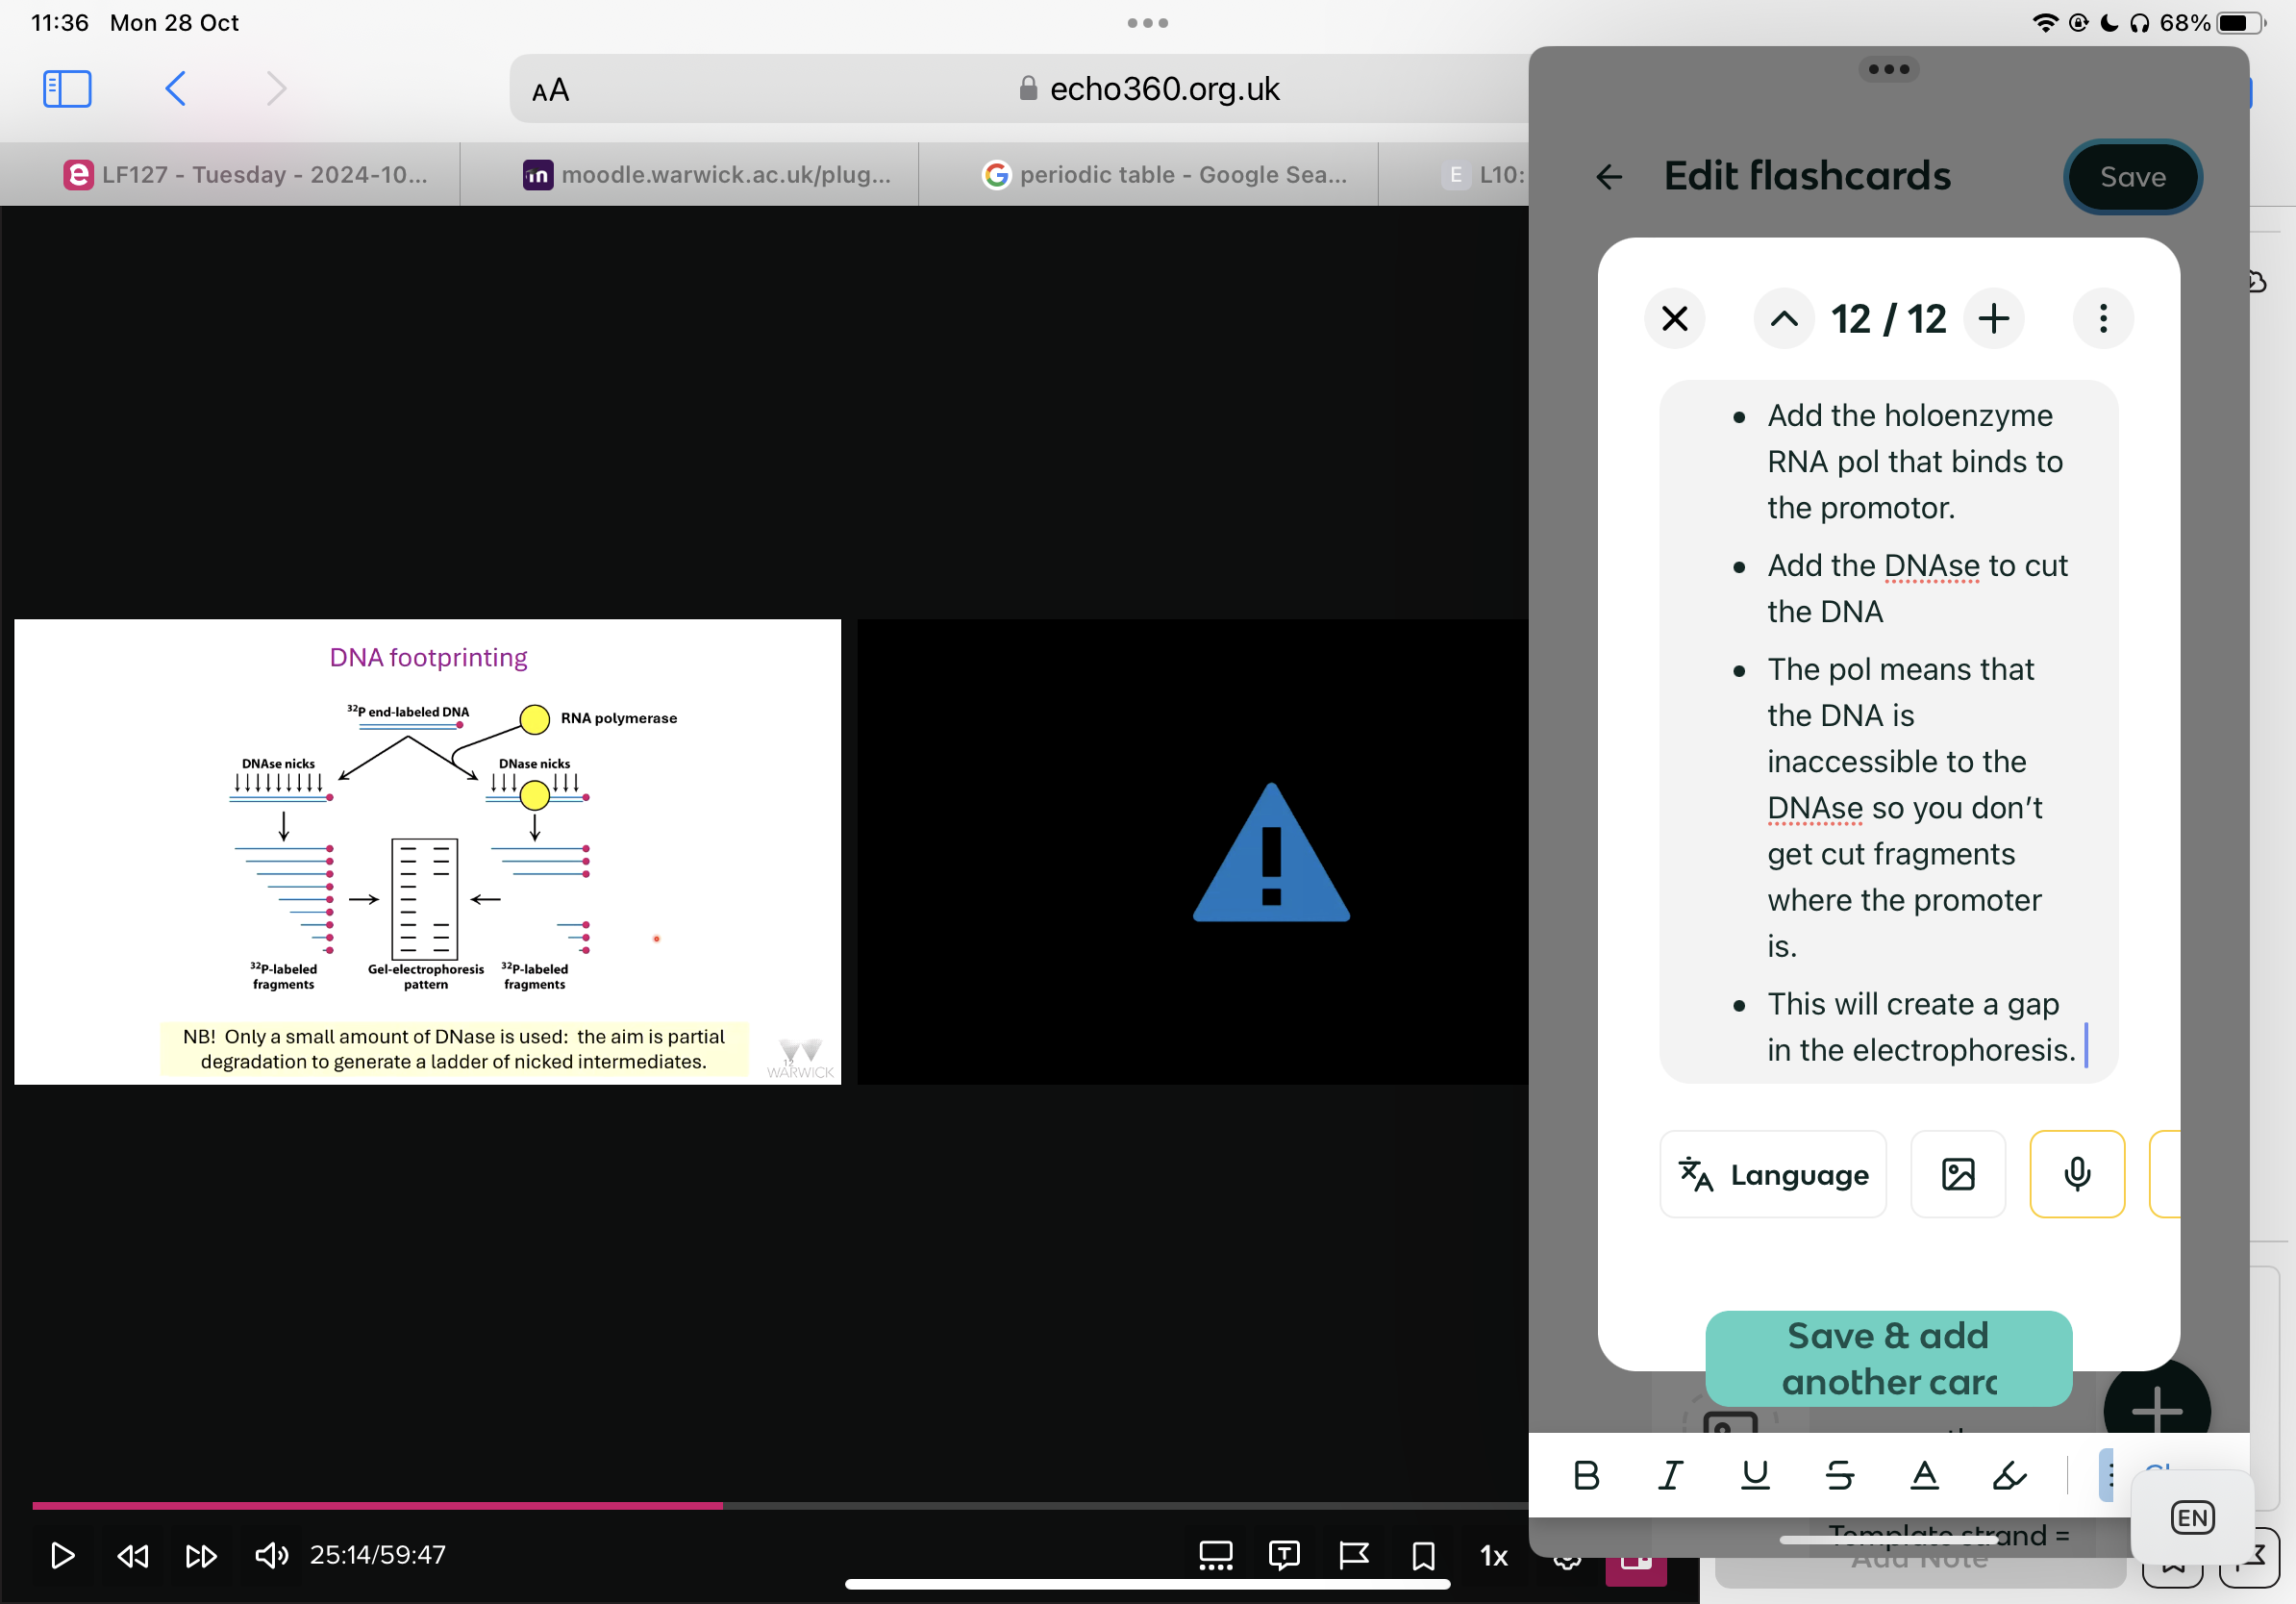Flag this moment in the video
This screenshot has height=1604, width=2296.
pos(1353,1555)
